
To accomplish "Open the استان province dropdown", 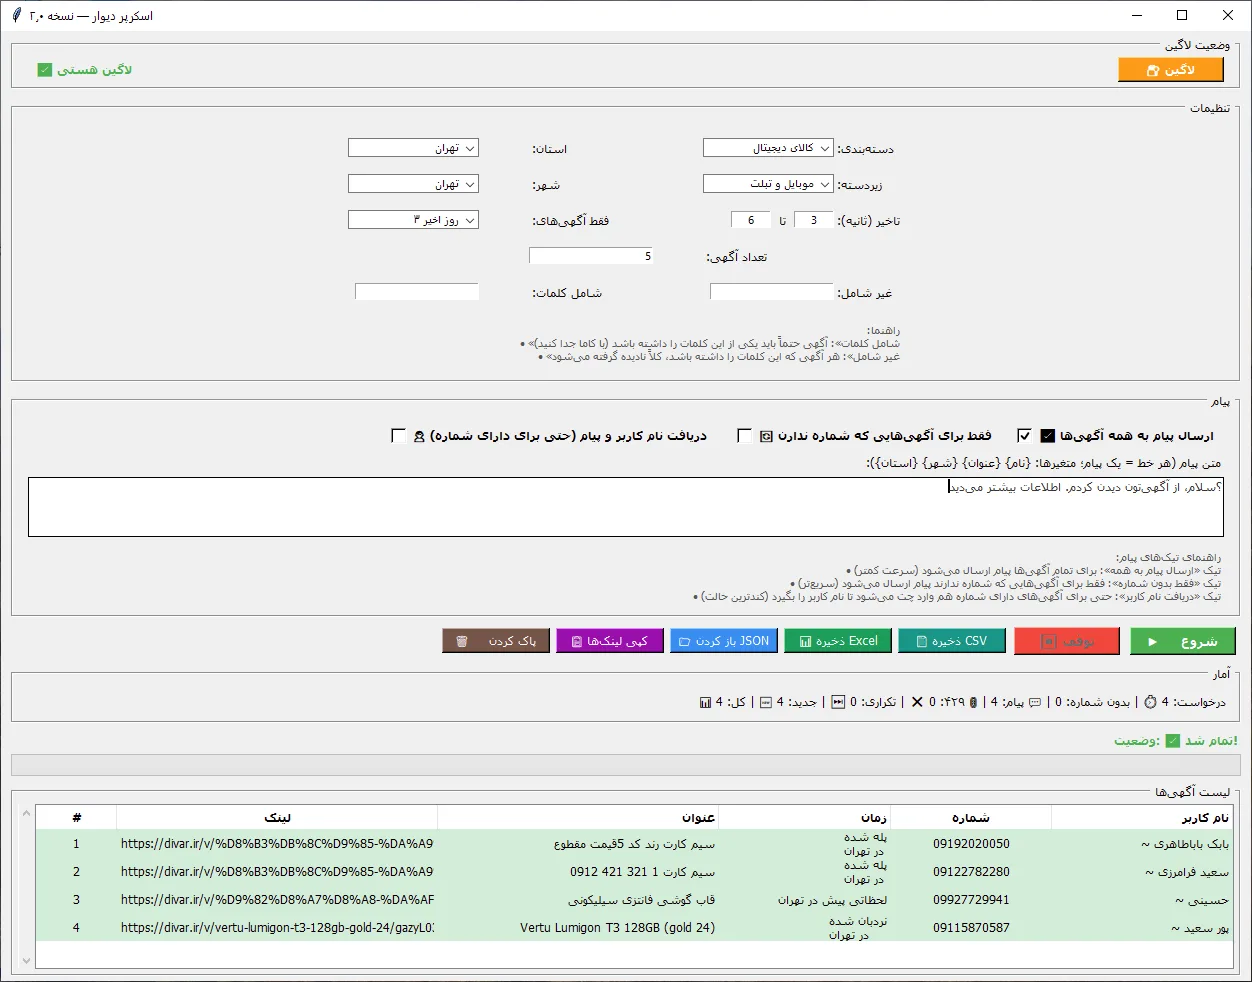I will coord(413,148).
